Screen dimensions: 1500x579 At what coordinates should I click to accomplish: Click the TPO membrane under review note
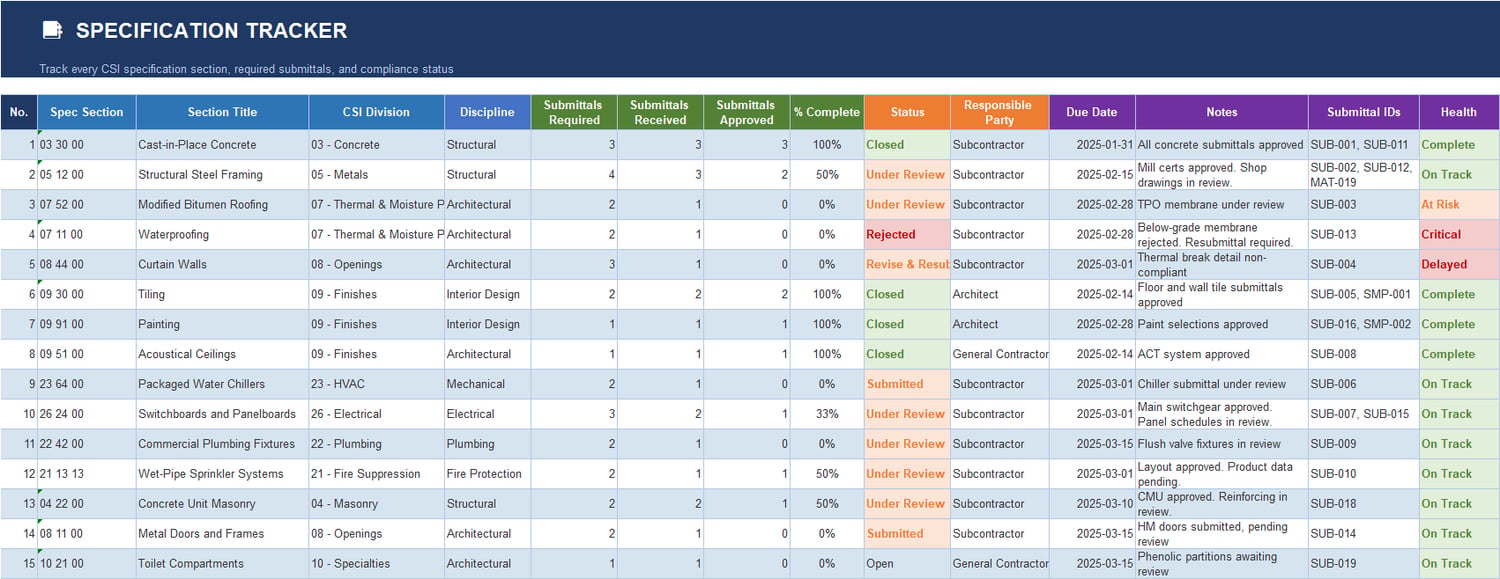pyautogui.click(x=1221, y=205)
